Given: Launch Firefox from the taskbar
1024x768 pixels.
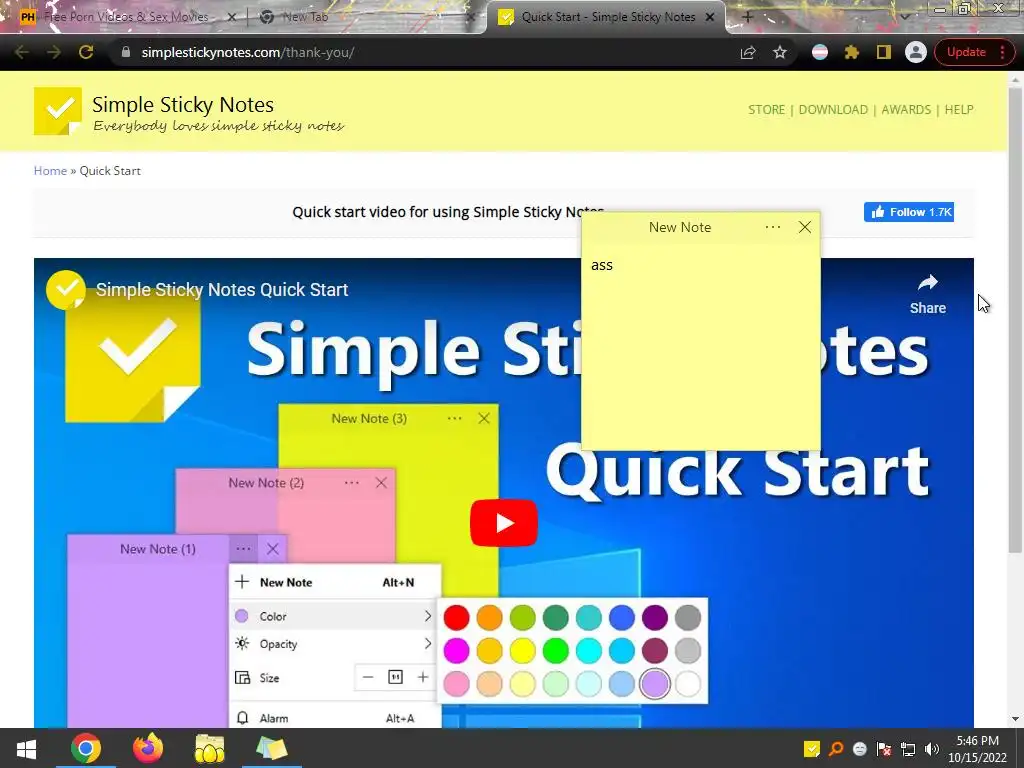Looking at the screenshot, I should 148,748.
